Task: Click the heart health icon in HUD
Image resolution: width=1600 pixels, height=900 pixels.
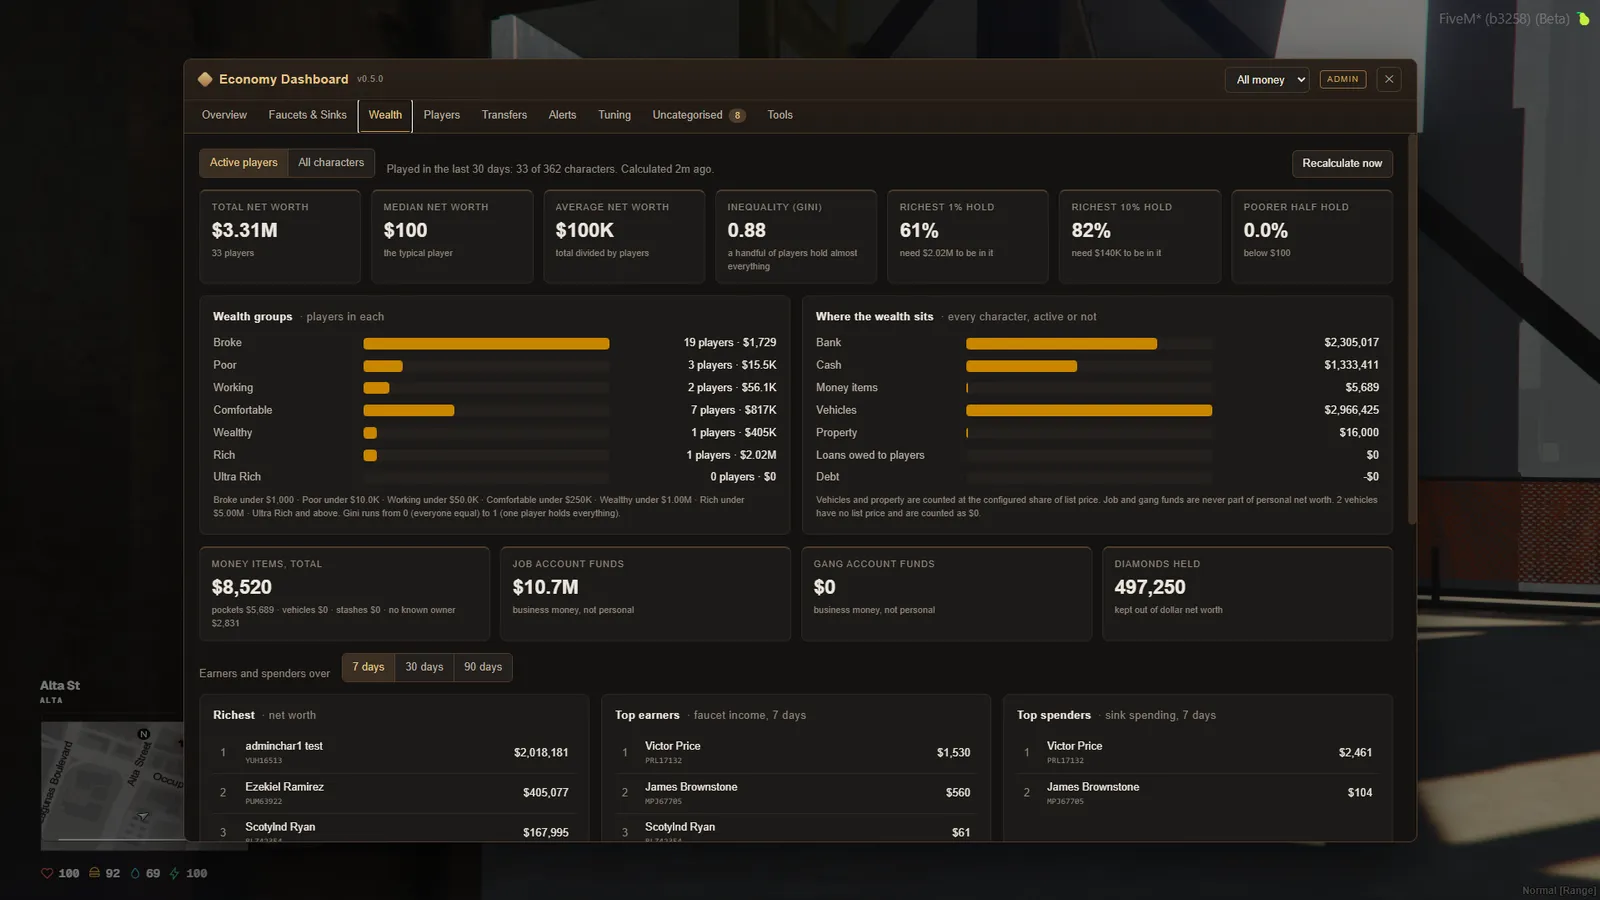Action: pos(47,873)
